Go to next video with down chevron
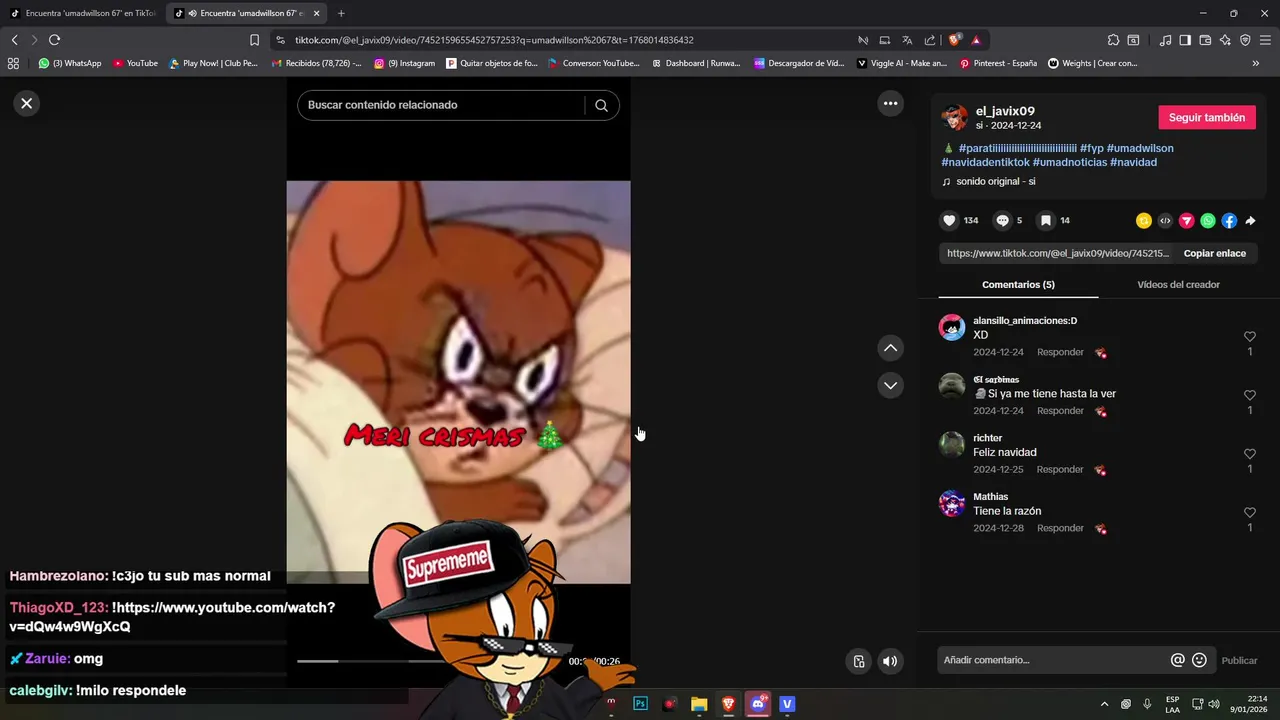The height and width of the screenshot is (720, 1280). tap(890, 385)
